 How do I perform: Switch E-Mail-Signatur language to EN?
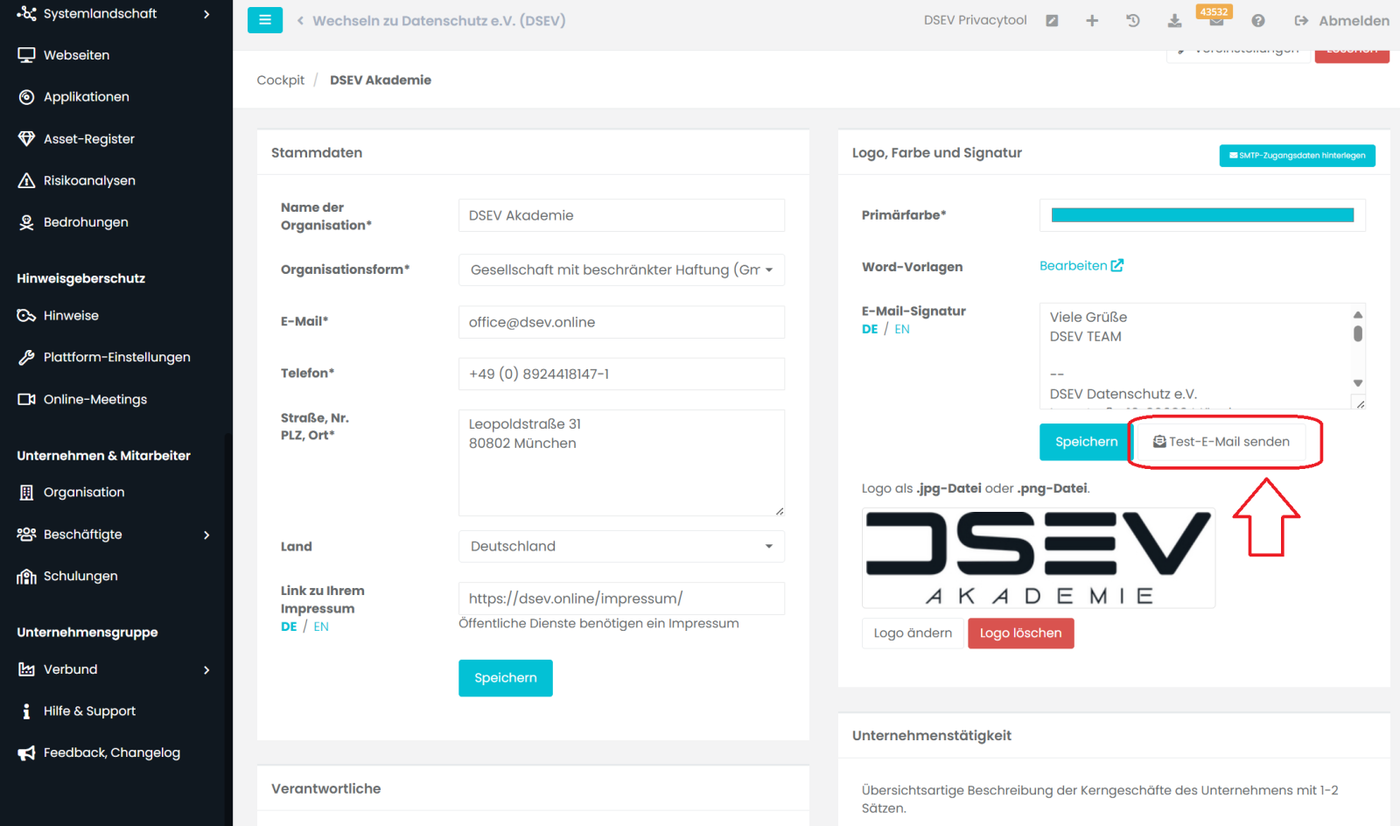coord(902,329)
